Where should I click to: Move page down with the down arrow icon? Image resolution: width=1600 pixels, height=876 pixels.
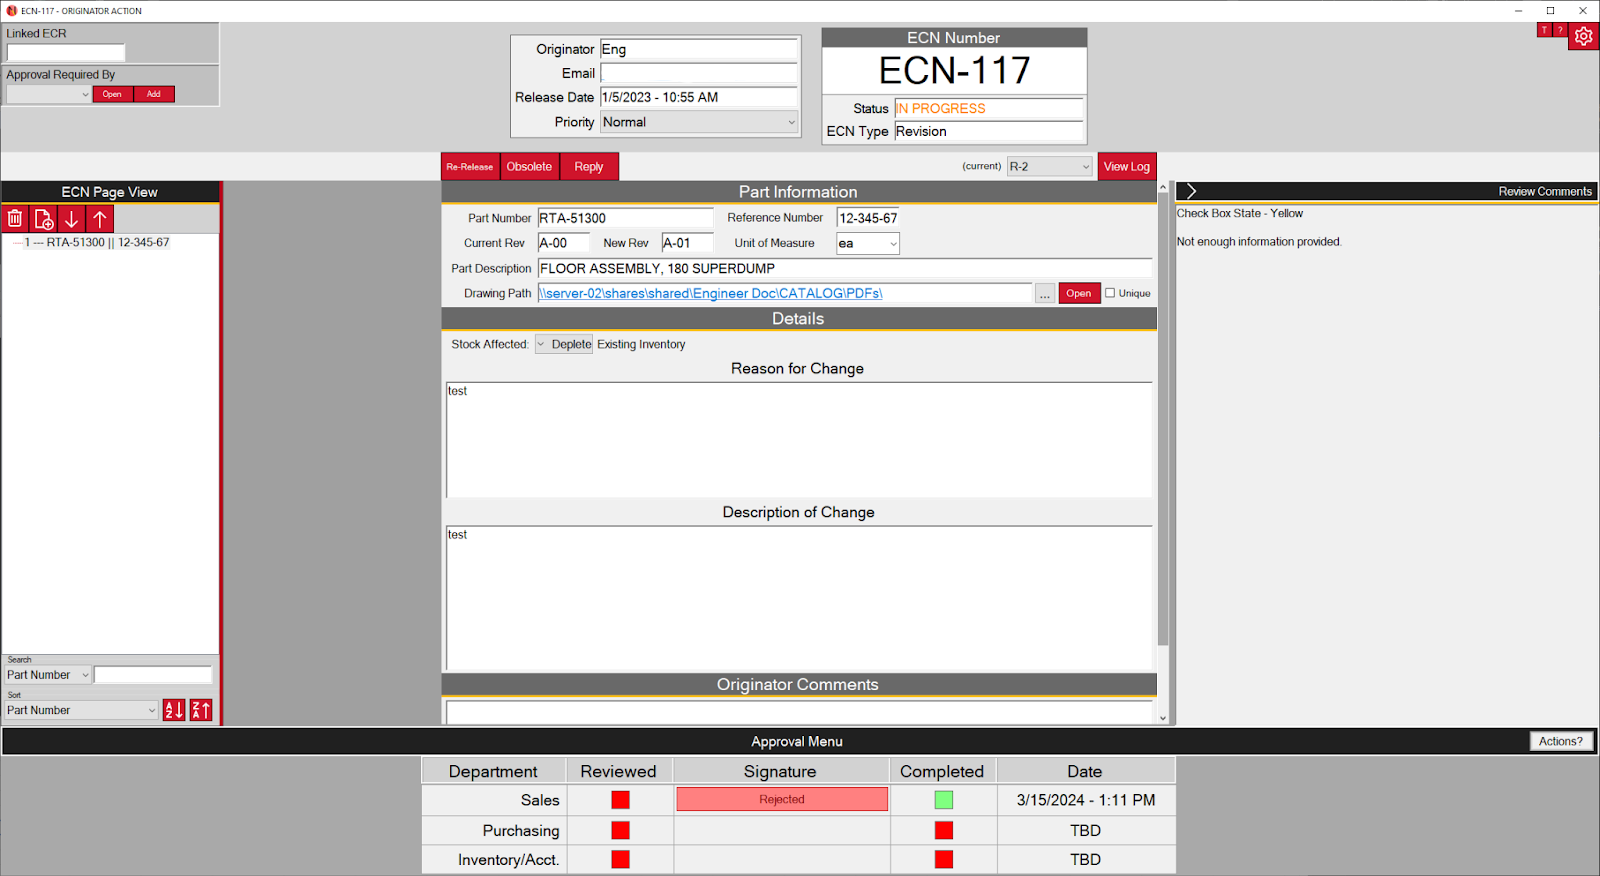(72, 219)
